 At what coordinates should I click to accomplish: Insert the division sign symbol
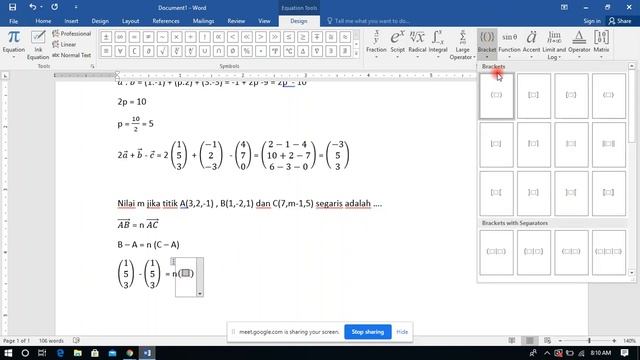point(190,37)
